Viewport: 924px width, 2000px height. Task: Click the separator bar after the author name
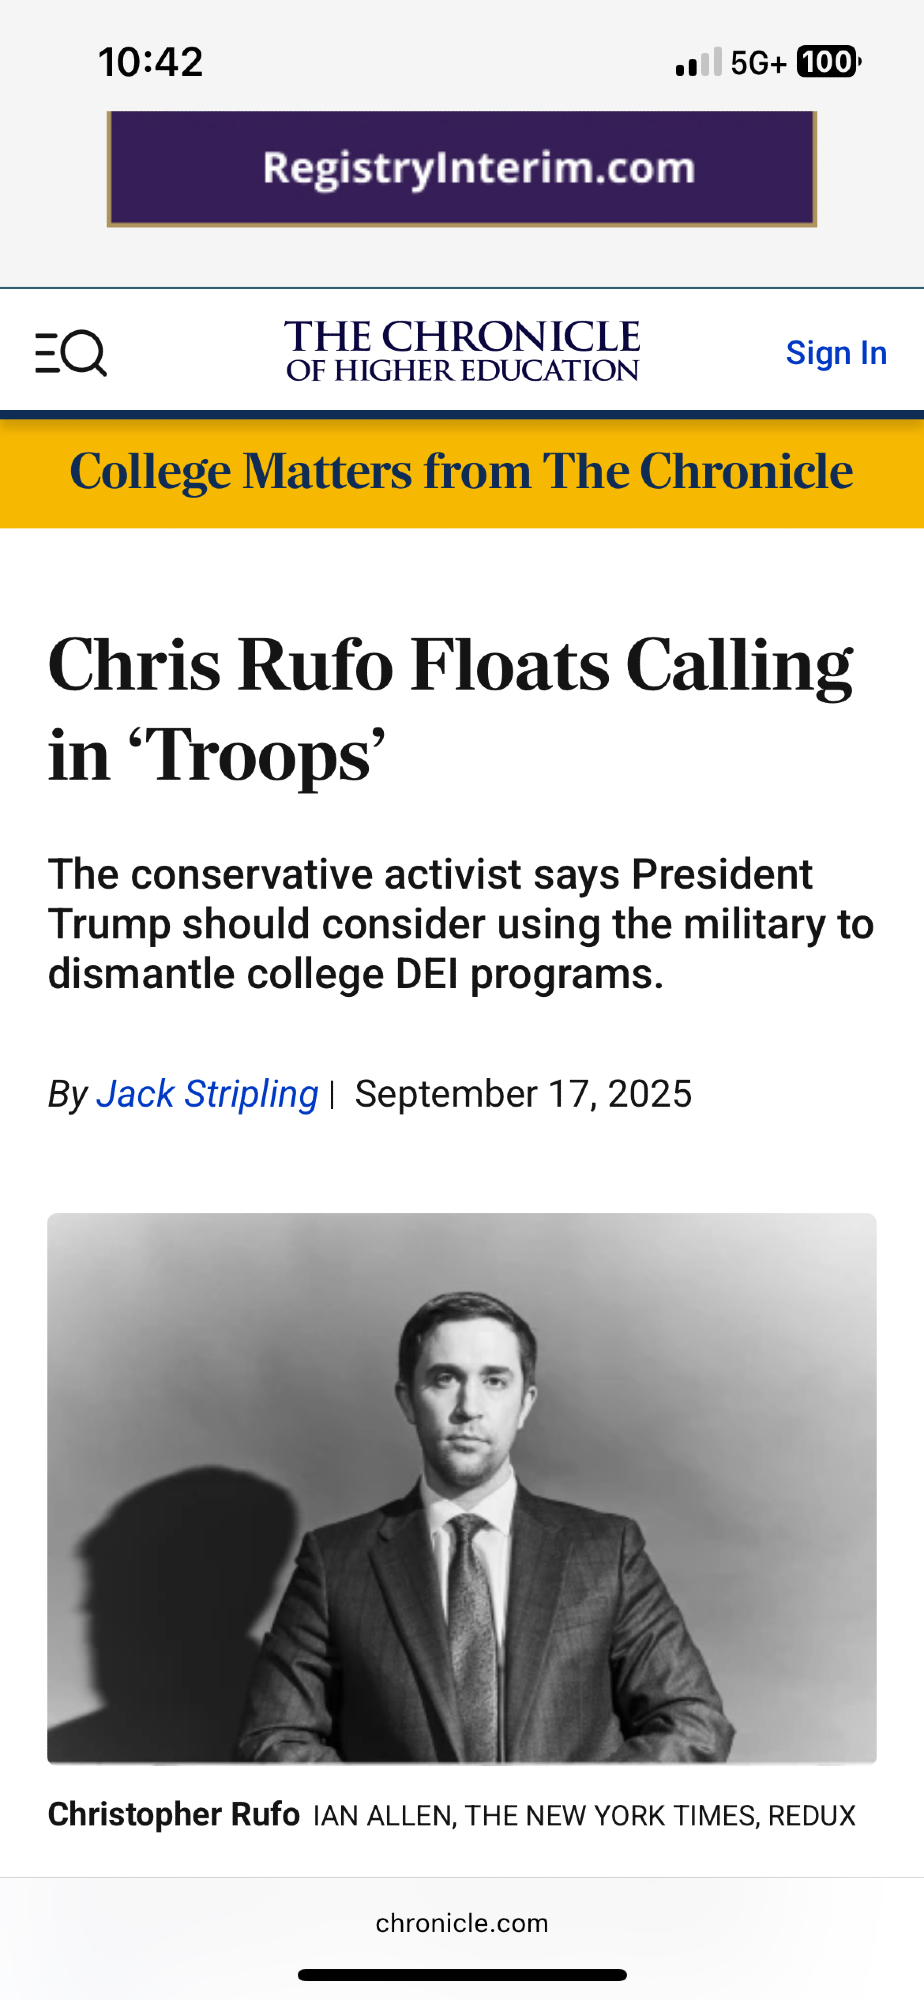pyautogui.click(x=332, y=1094)
